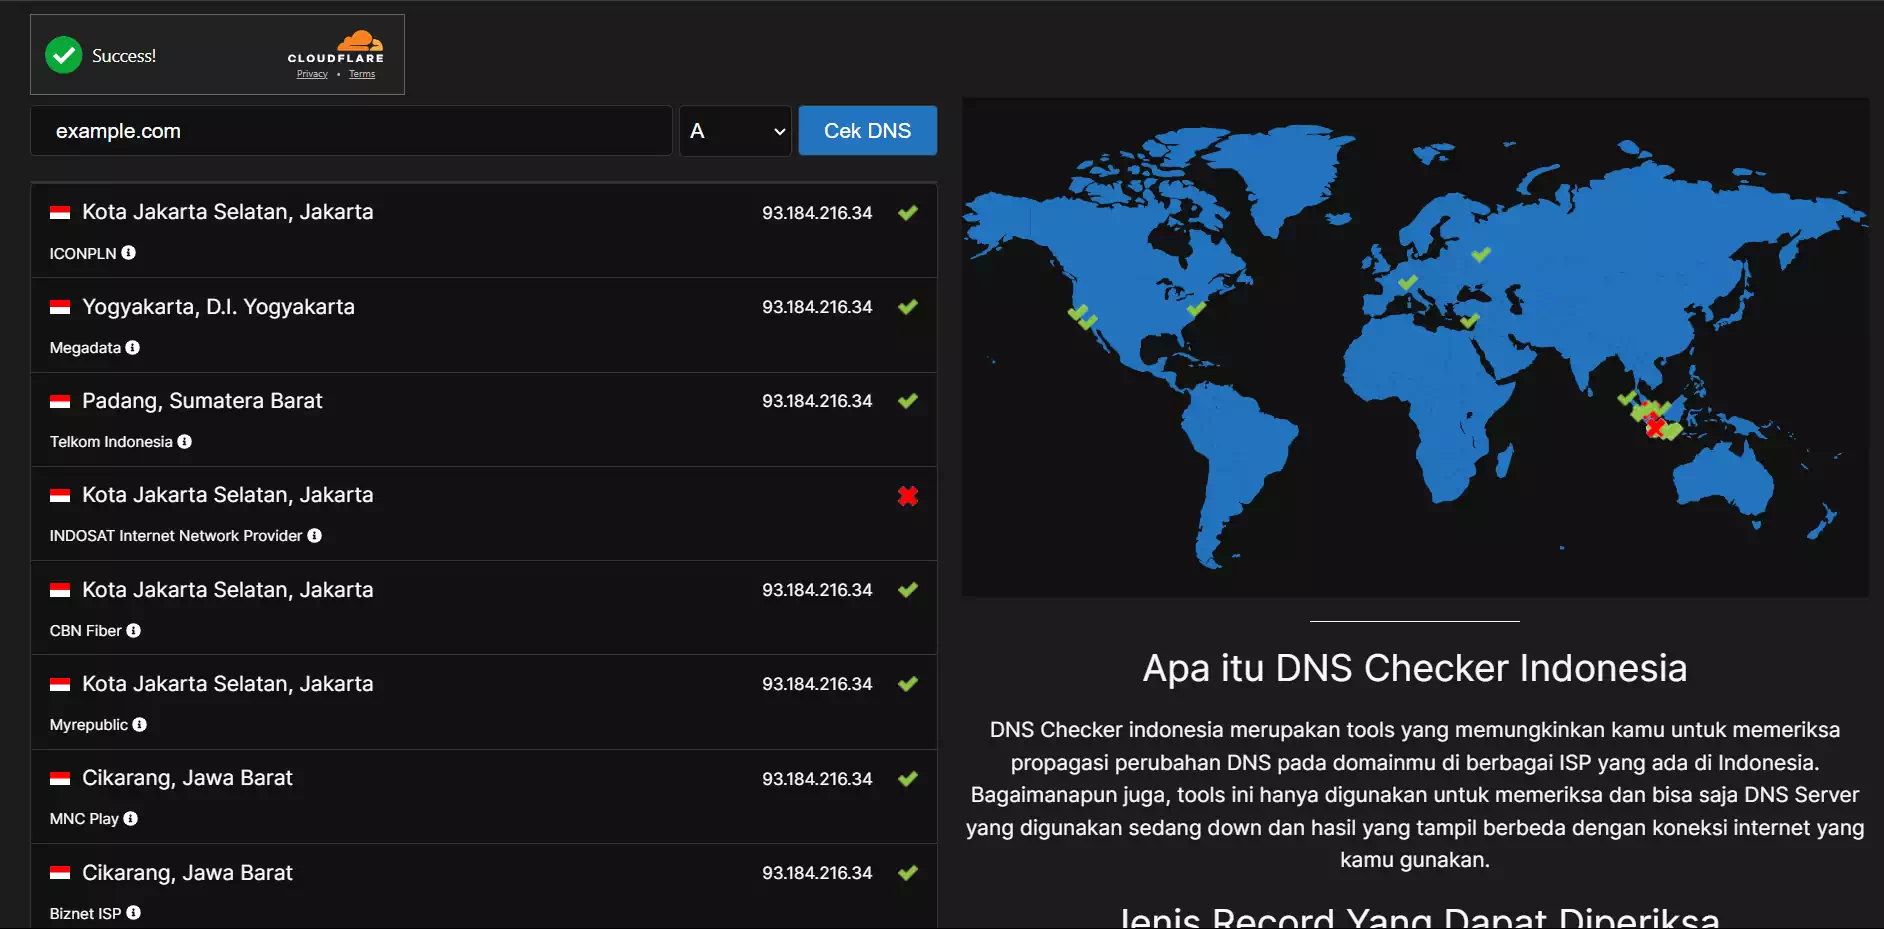Click the check marker over the Middle East on map
Image resolution: width=1884 pixels, height=929 pixels.
(1469, 321)
